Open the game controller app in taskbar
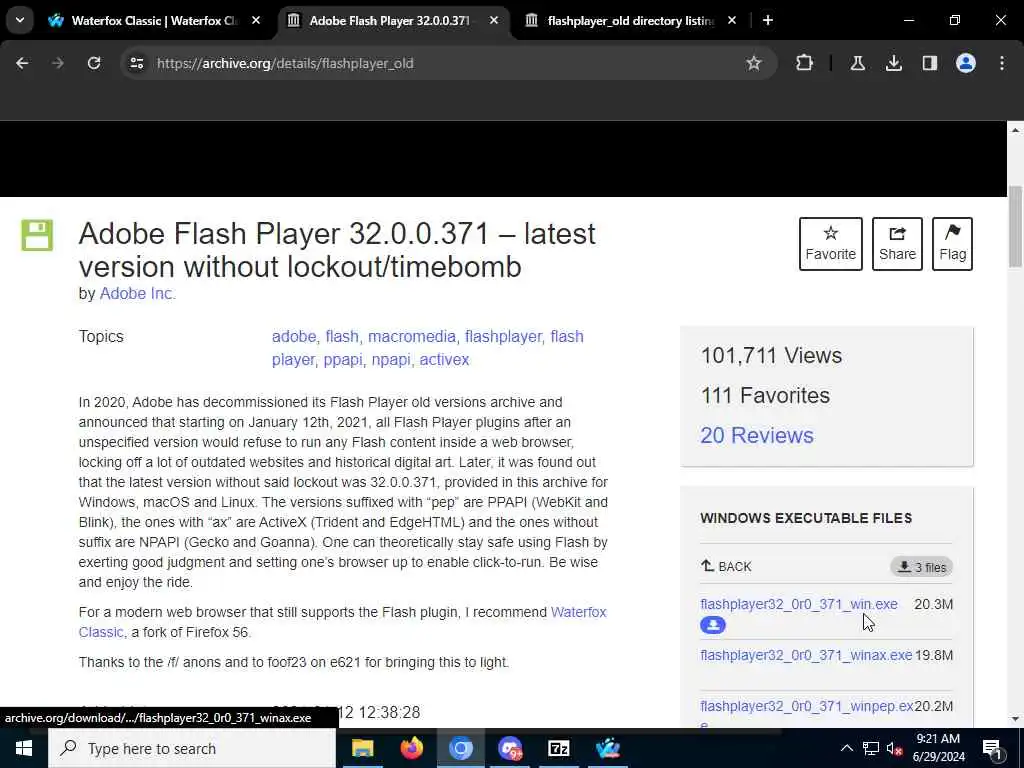This screenshot has width=1024, height=768. (x=510, y=748)
